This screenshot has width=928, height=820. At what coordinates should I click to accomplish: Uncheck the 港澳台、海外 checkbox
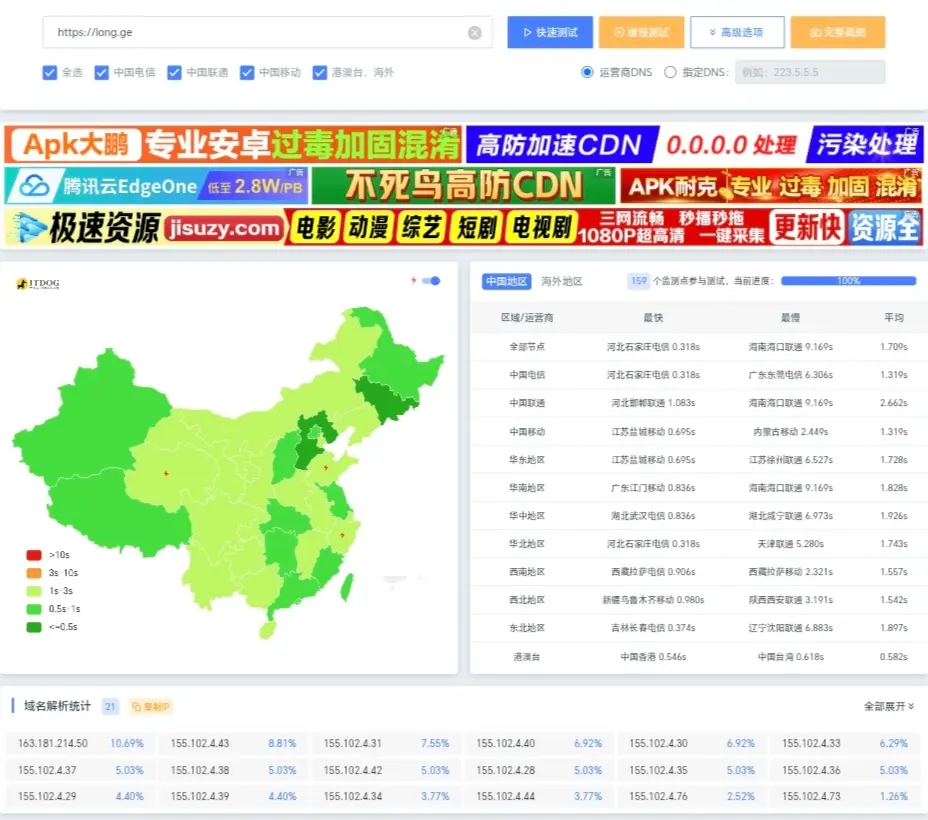tap(320, 72)
